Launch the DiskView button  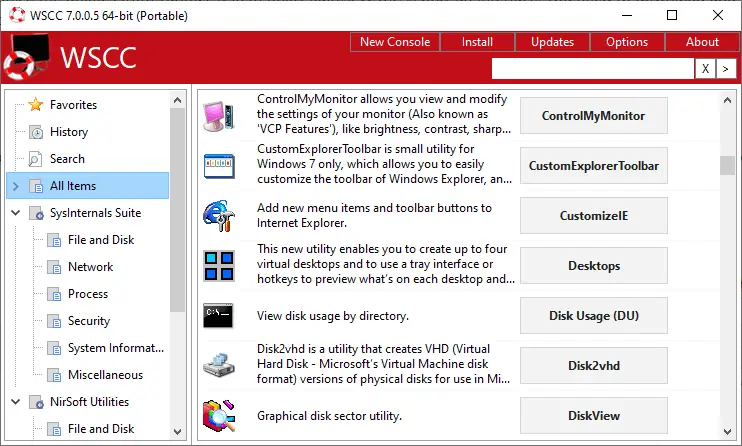tap(593, 416)
